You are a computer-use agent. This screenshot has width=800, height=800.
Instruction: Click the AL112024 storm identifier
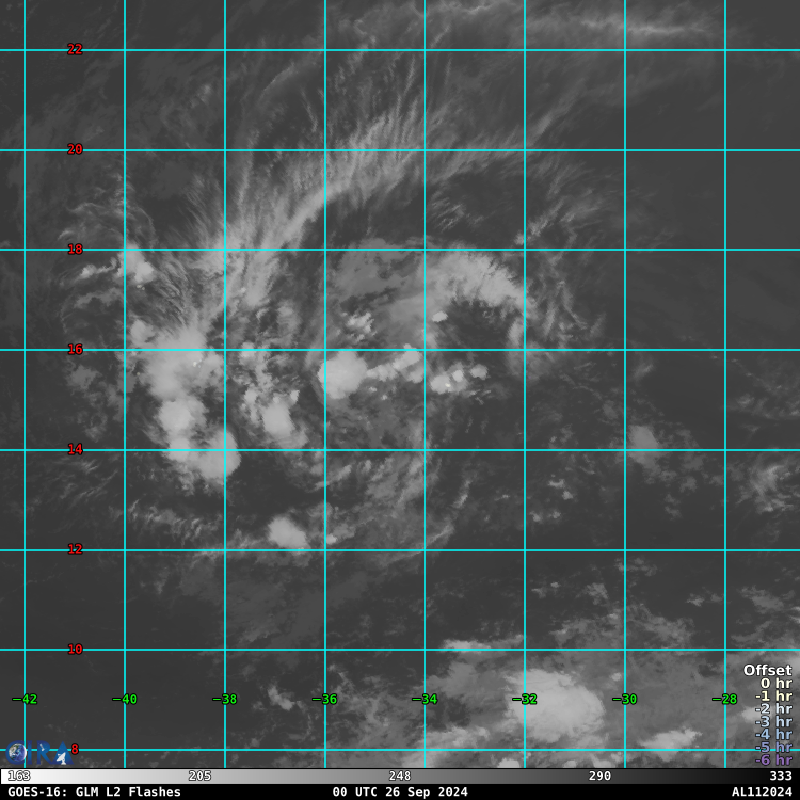[x=761, y=792]
